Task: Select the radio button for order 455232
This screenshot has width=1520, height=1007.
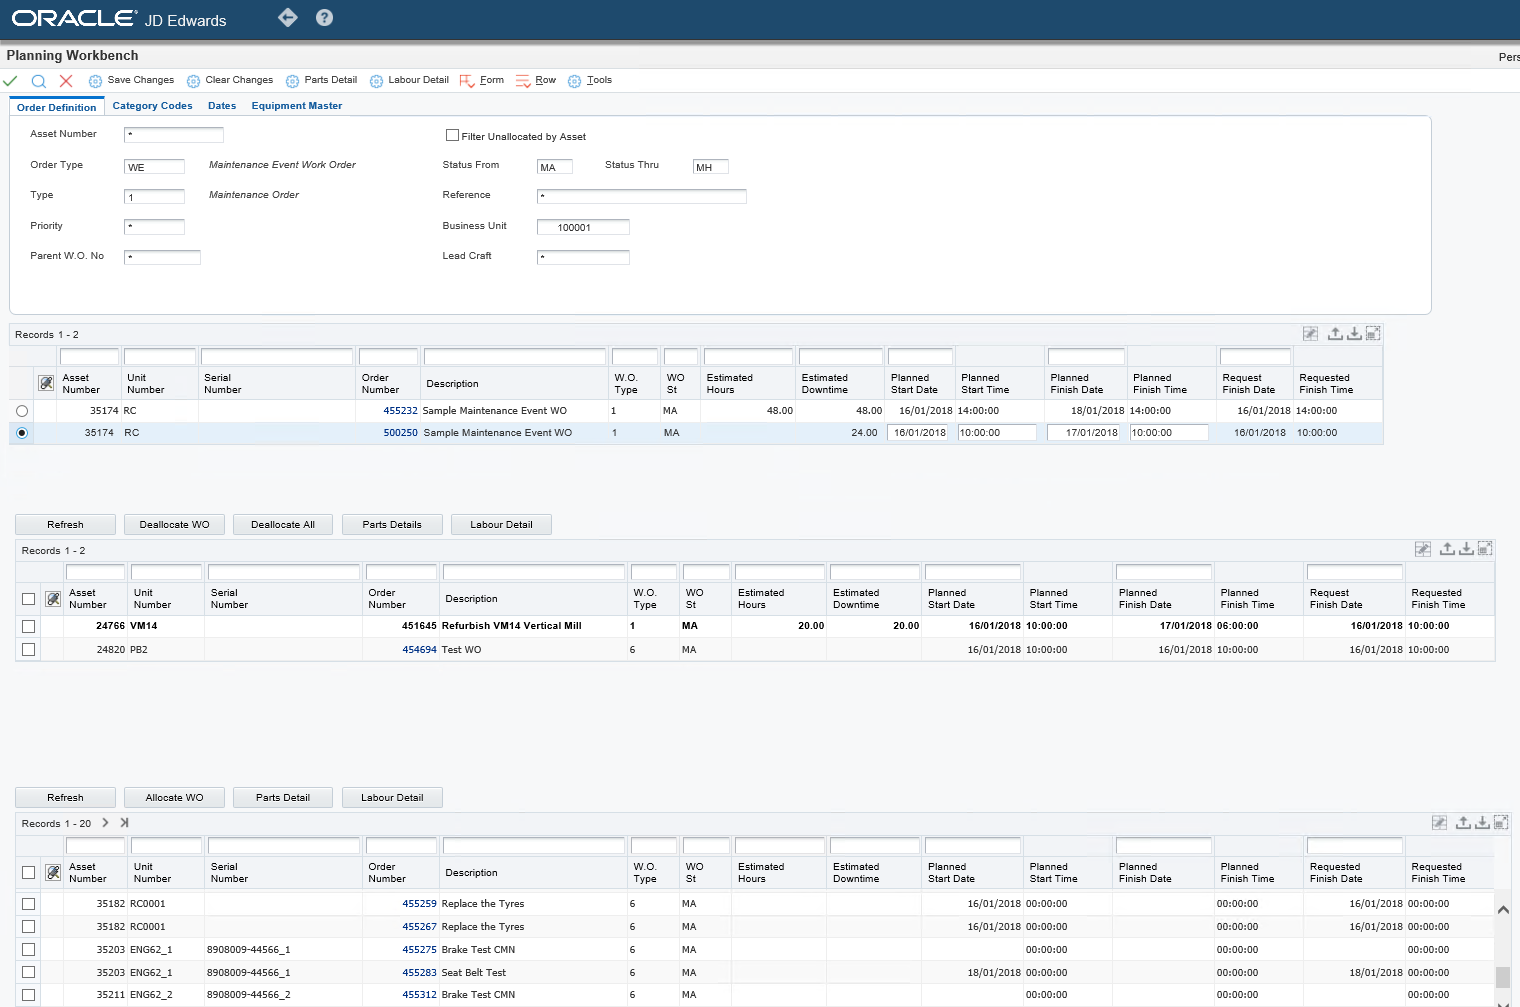Action: (x=22, y=411)
